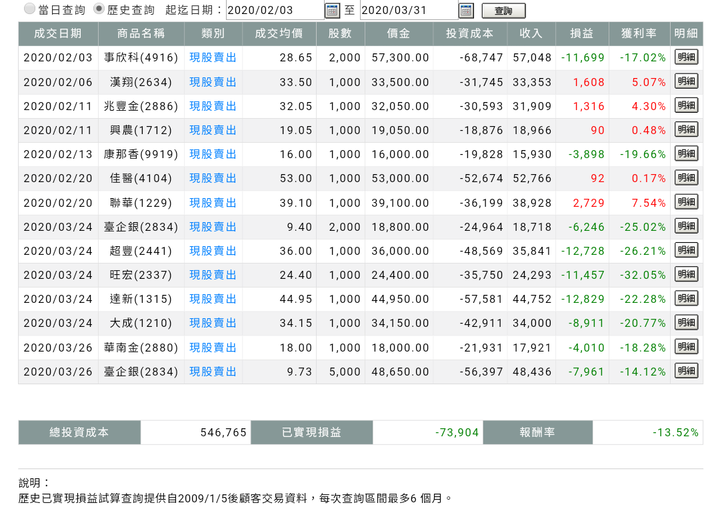
Task: Open 明細 details for 旺宏(2337)
Action: pyautogui.click(x=686, y=274)
